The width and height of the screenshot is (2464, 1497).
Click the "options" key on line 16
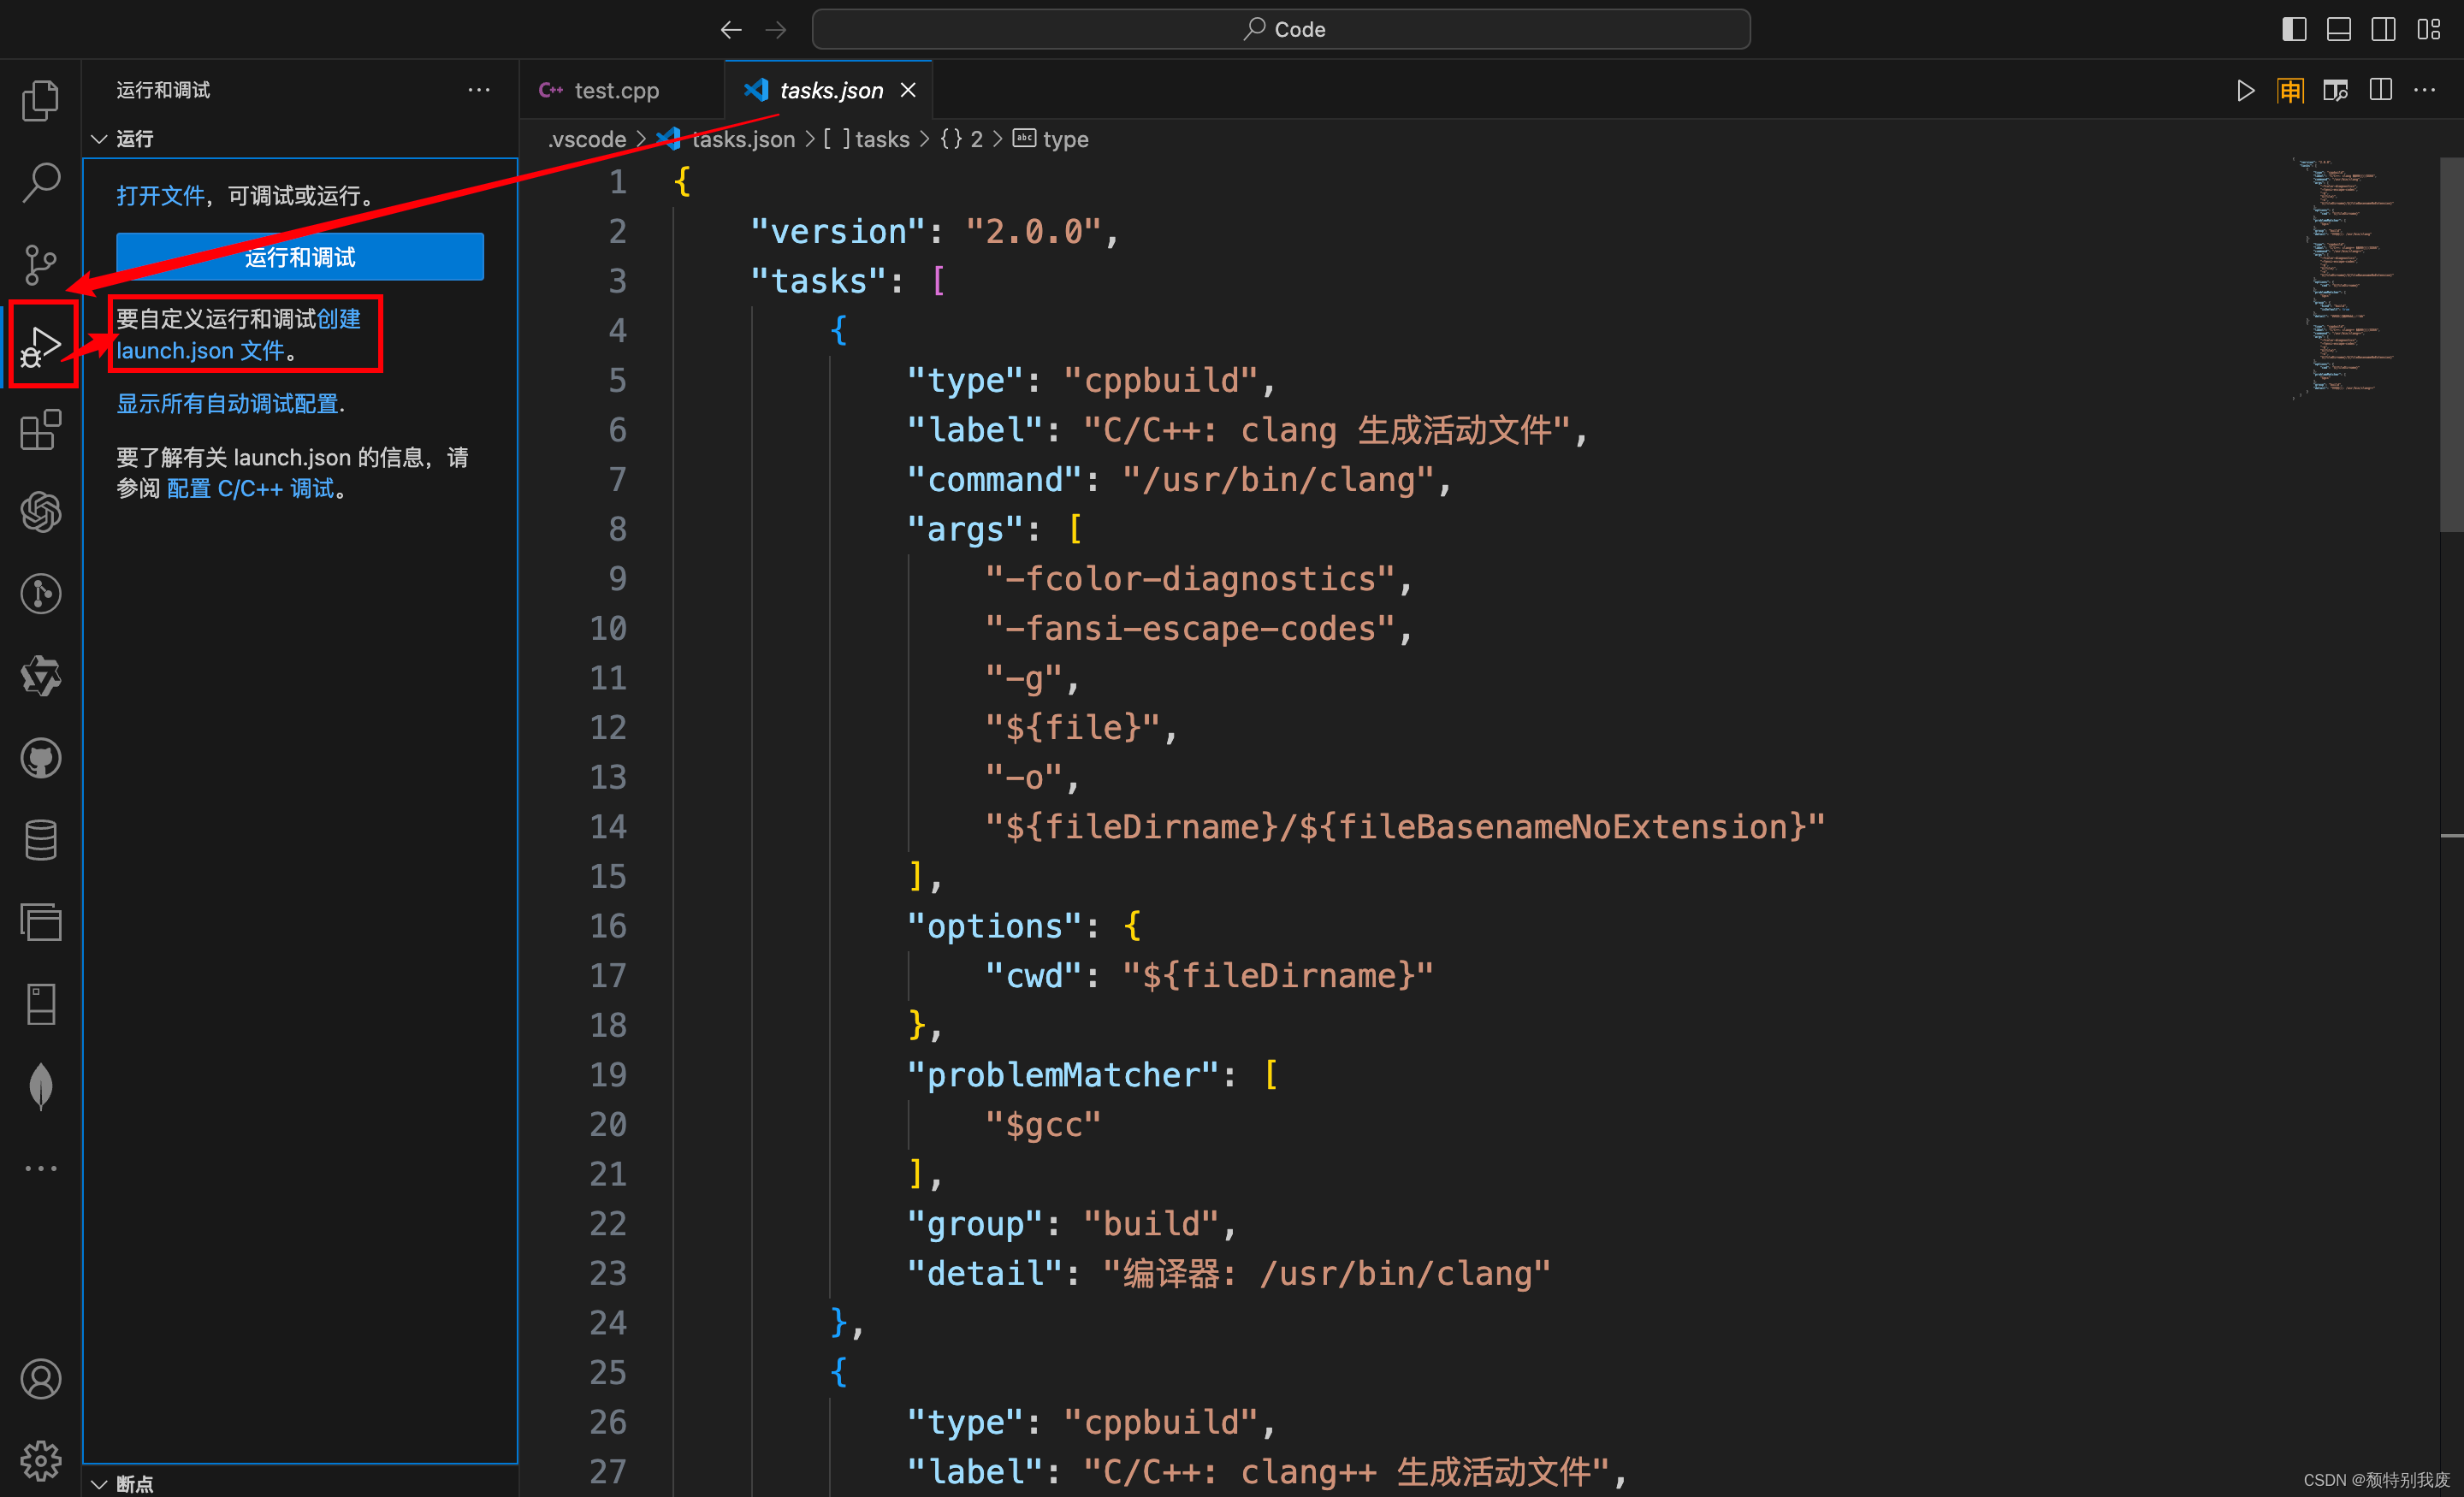(x=995, y=926)
